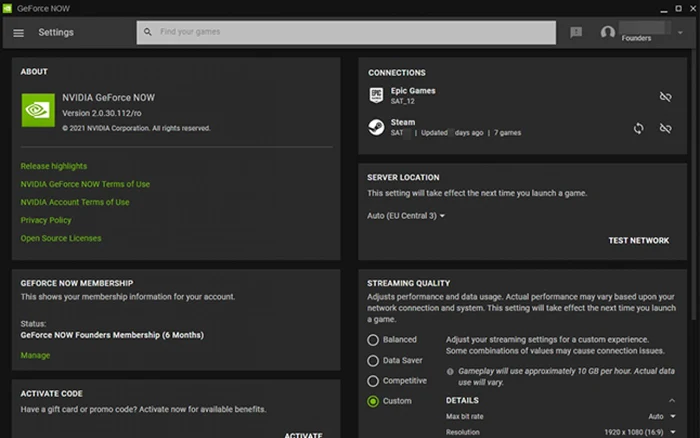Unlink the Steam account
Viewport: 700px width, 438px height.
coord(665,128)
